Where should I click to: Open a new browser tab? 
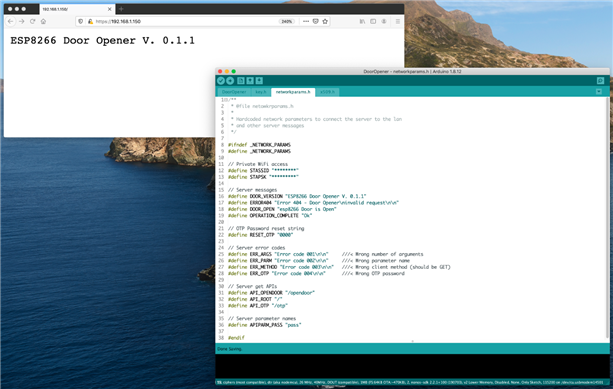click(121, 9)
